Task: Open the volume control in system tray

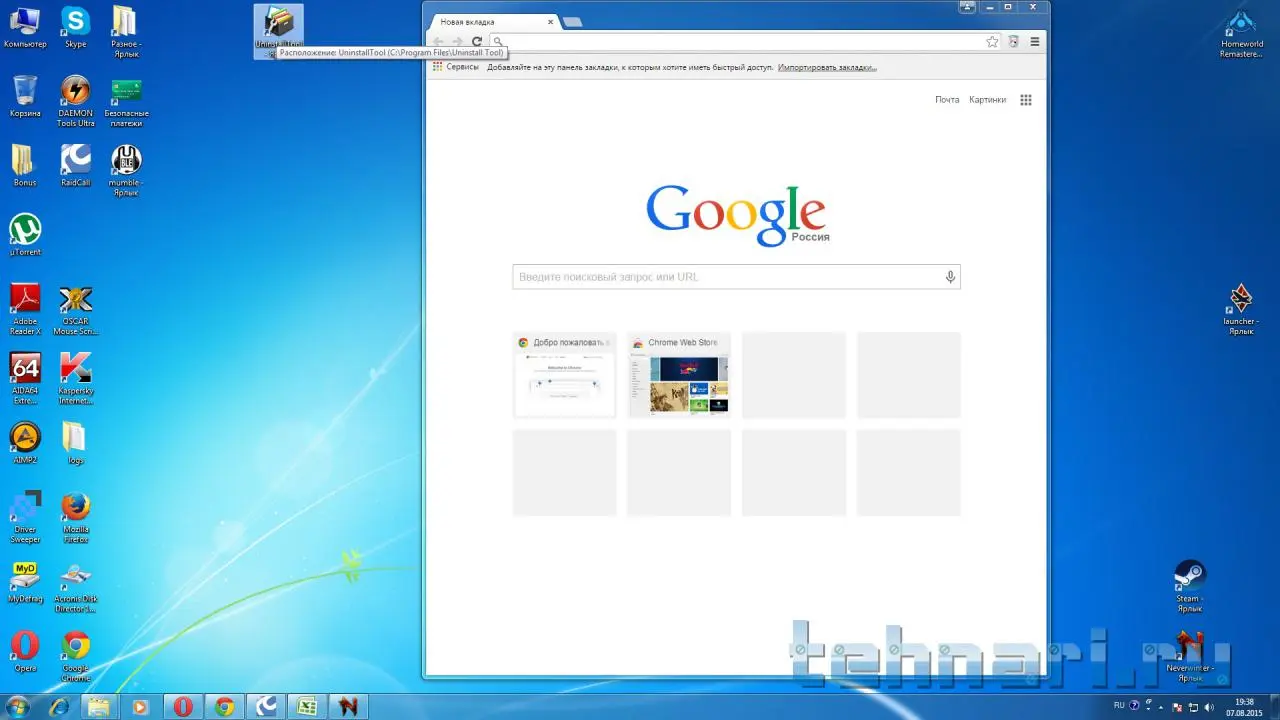Action: [1208, 707]
